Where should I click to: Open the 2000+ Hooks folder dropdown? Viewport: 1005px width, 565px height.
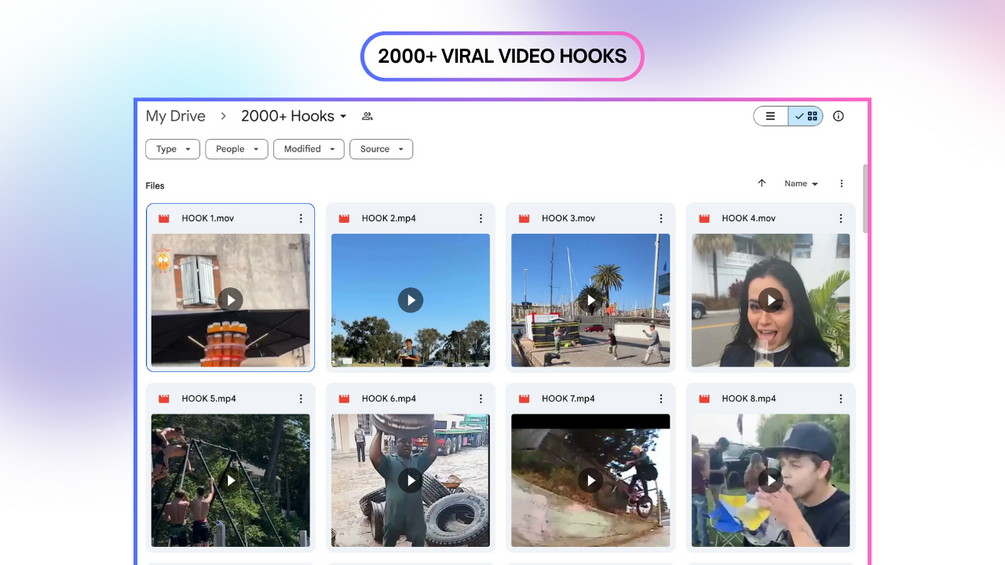pos(294,116)
